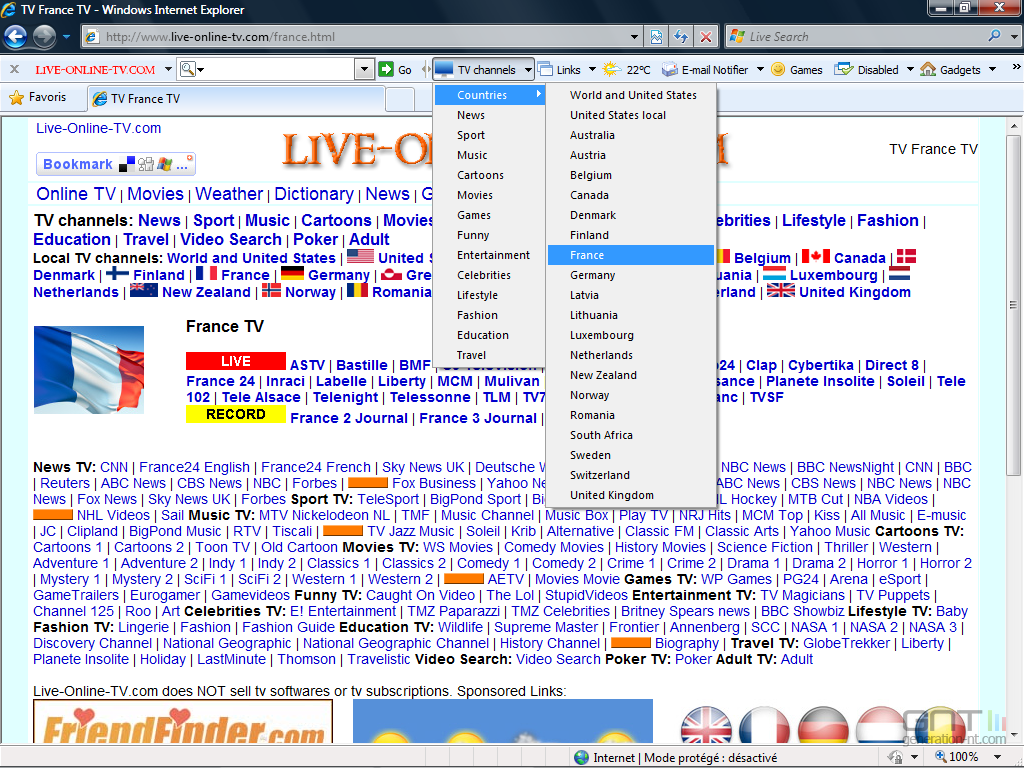Click the green Go arrow button
The image size is (1024, 768).
[x=386, y=69]
